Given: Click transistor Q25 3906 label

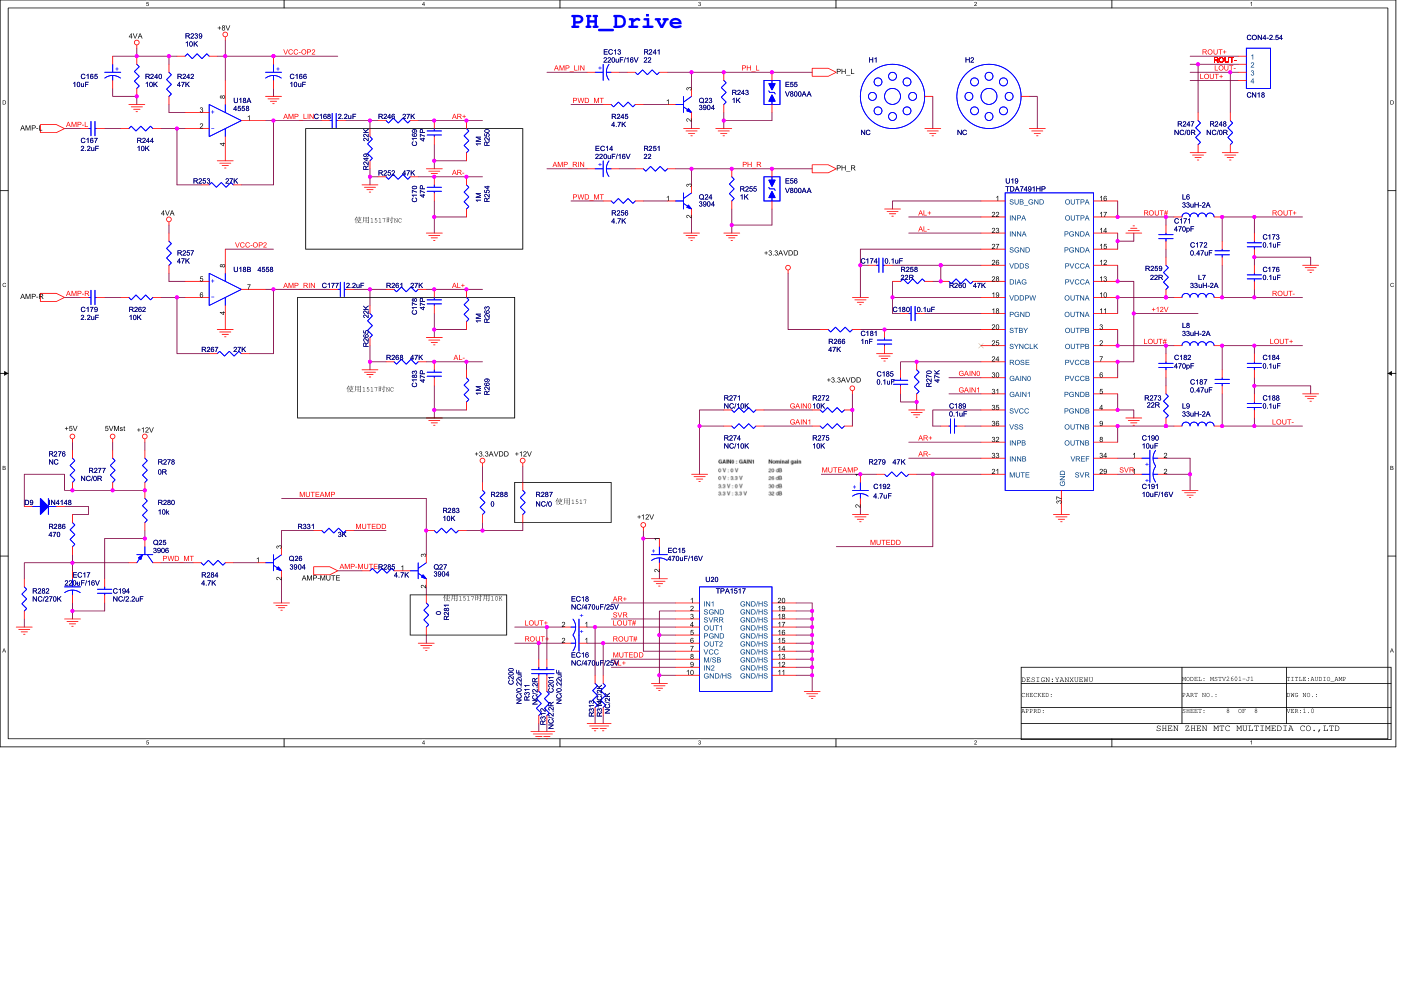Looking at the screenshot, I should coord(160,546).
